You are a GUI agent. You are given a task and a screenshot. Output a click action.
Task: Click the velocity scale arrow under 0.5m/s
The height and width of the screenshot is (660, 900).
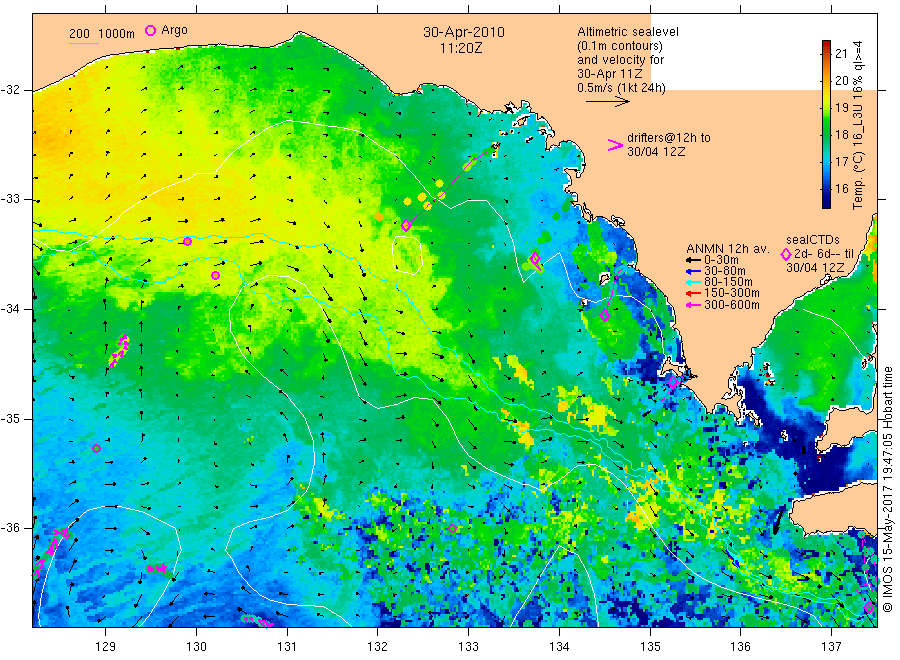[608, 102]
